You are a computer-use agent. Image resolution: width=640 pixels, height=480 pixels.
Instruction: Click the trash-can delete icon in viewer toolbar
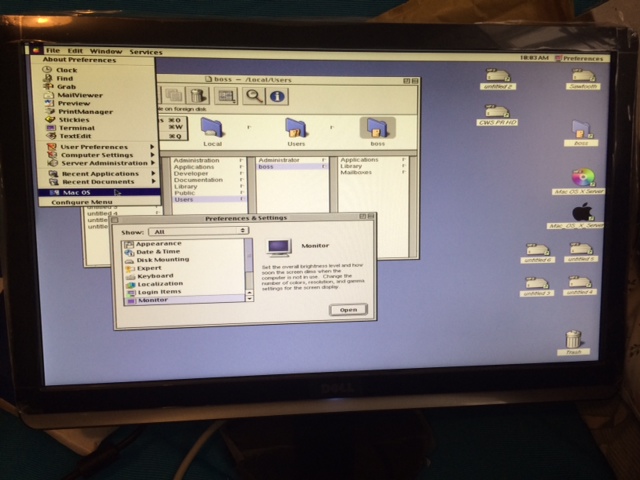[197, 96]
